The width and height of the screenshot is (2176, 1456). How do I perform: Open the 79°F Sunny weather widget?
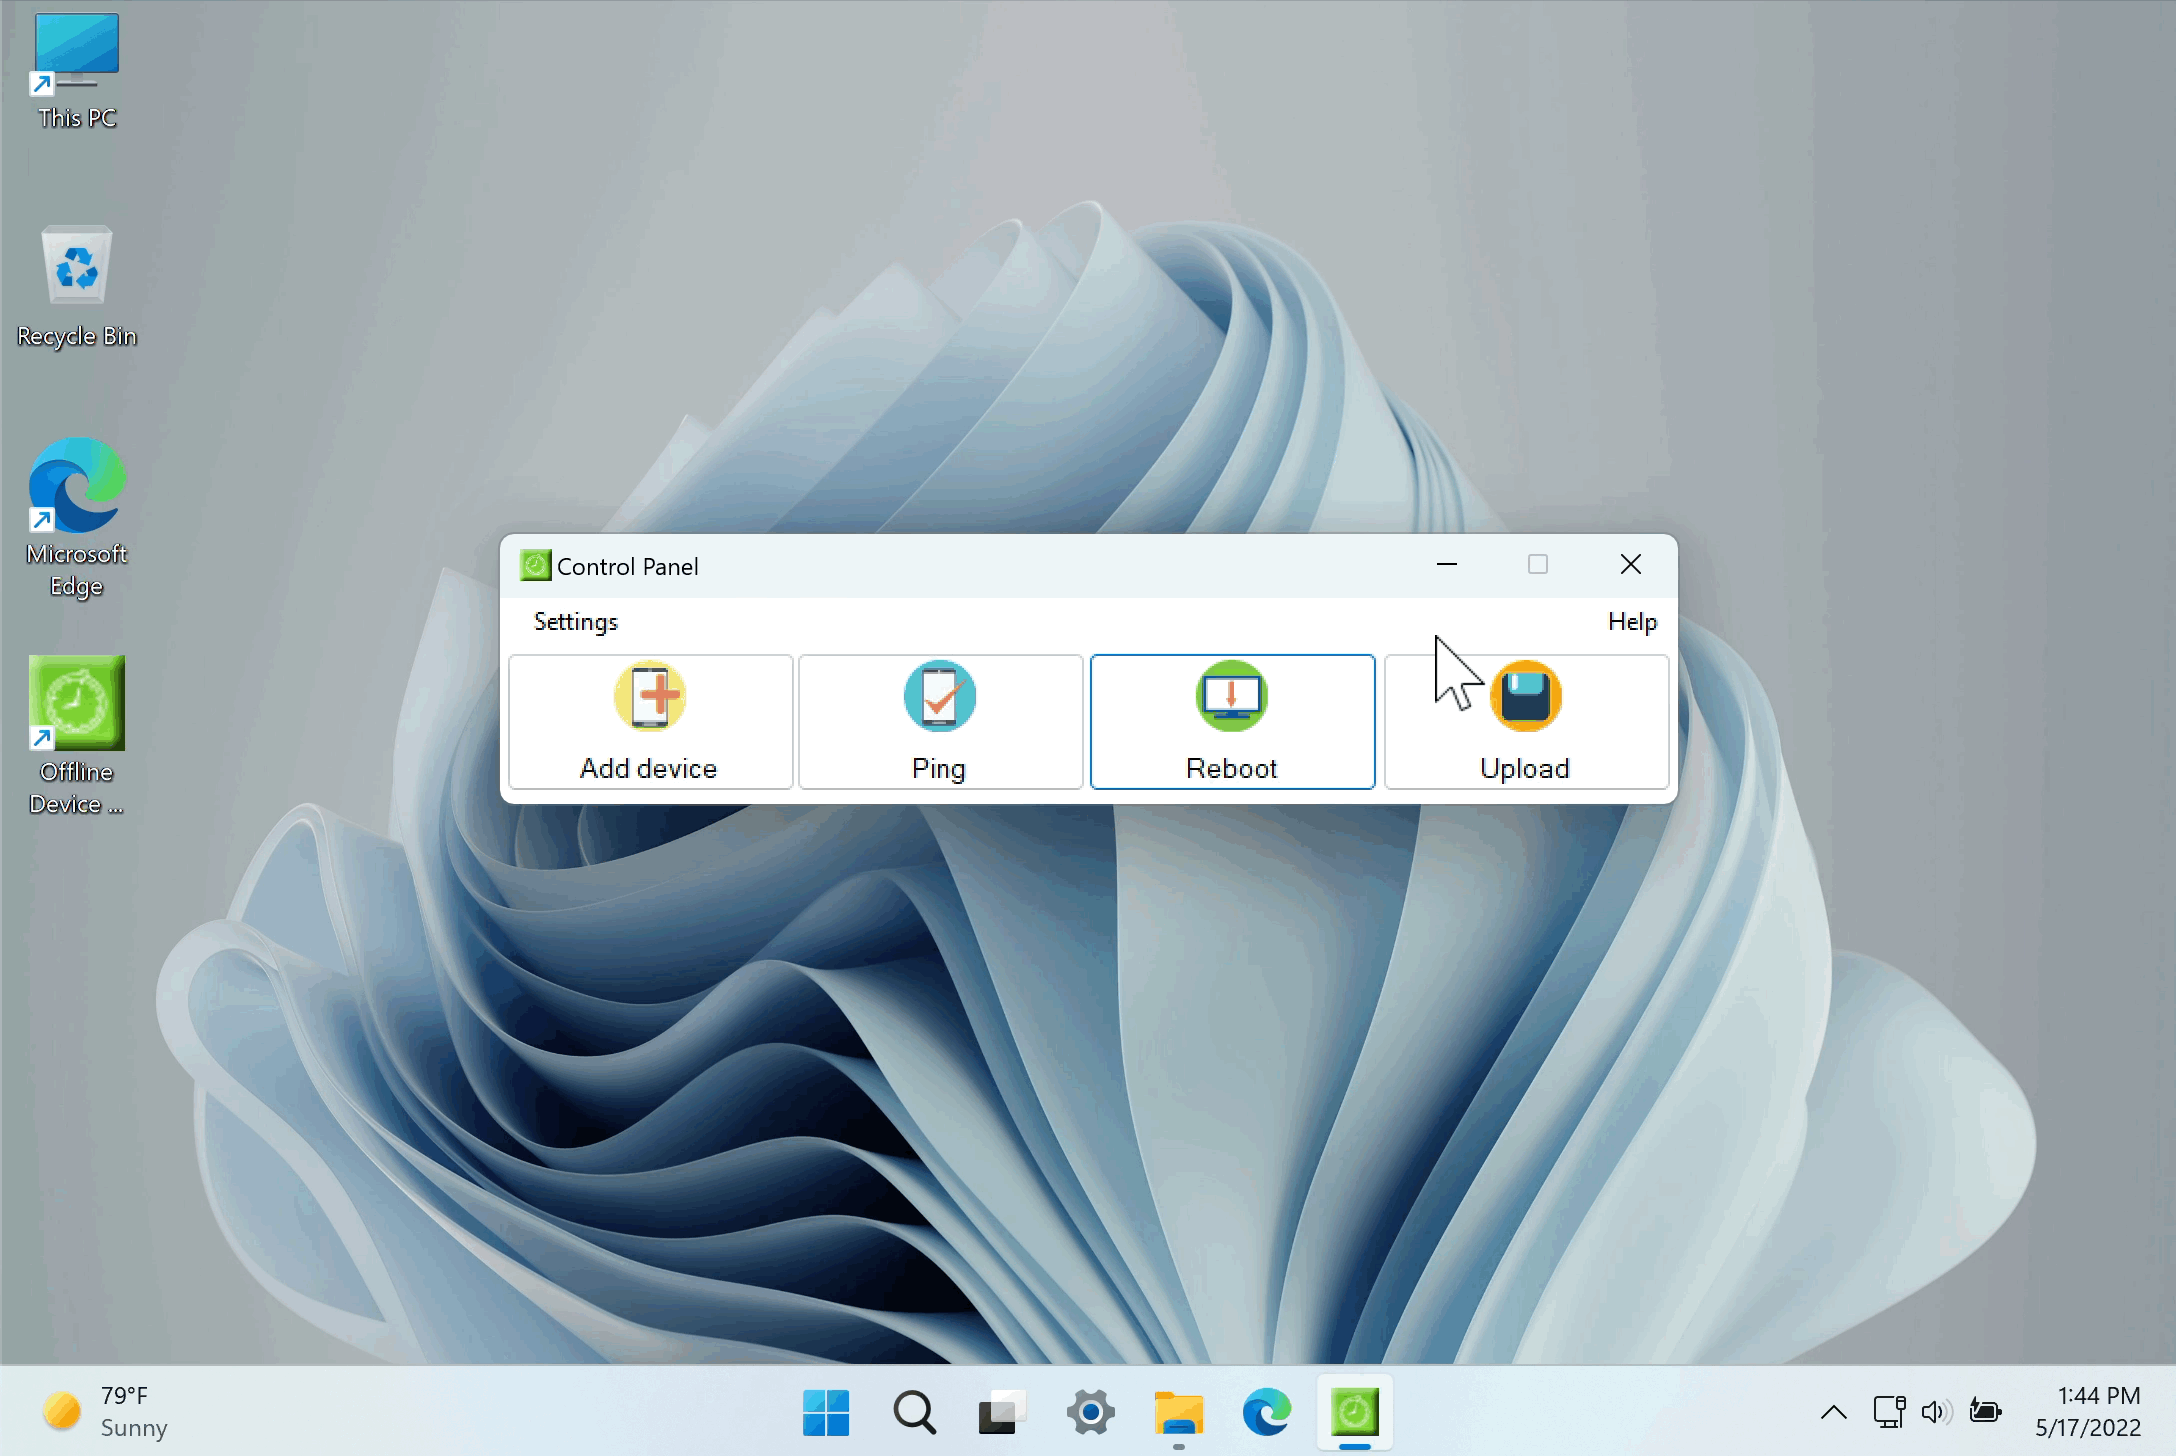(104, 1412)
